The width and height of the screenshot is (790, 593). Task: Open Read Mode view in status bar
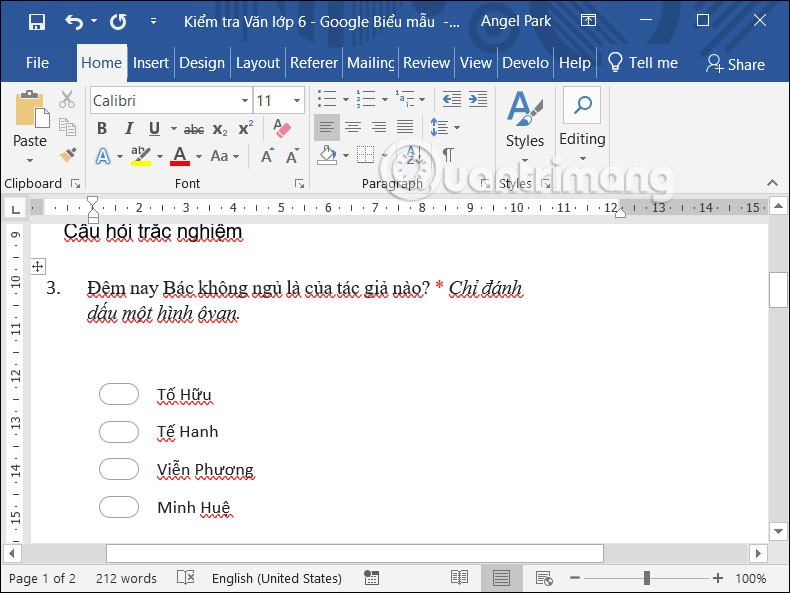pos(459,577)
